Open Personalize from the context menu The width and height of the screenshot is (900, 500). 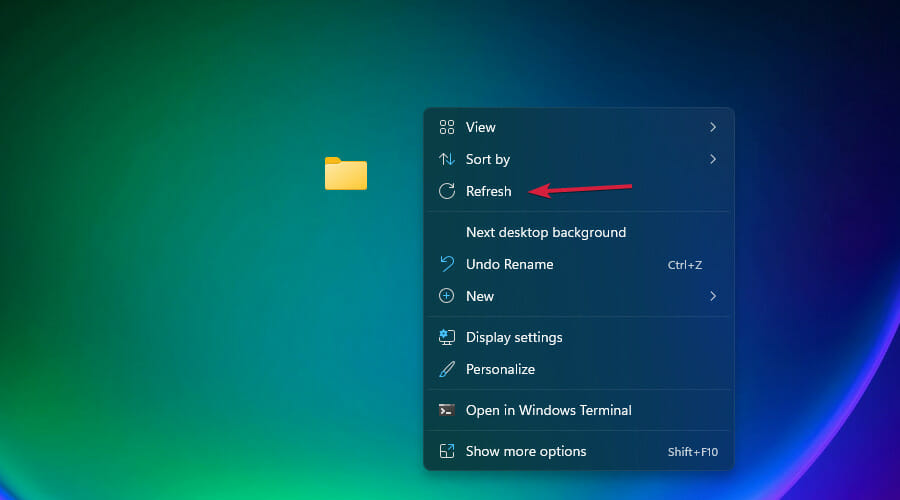(x=579, y=369)
